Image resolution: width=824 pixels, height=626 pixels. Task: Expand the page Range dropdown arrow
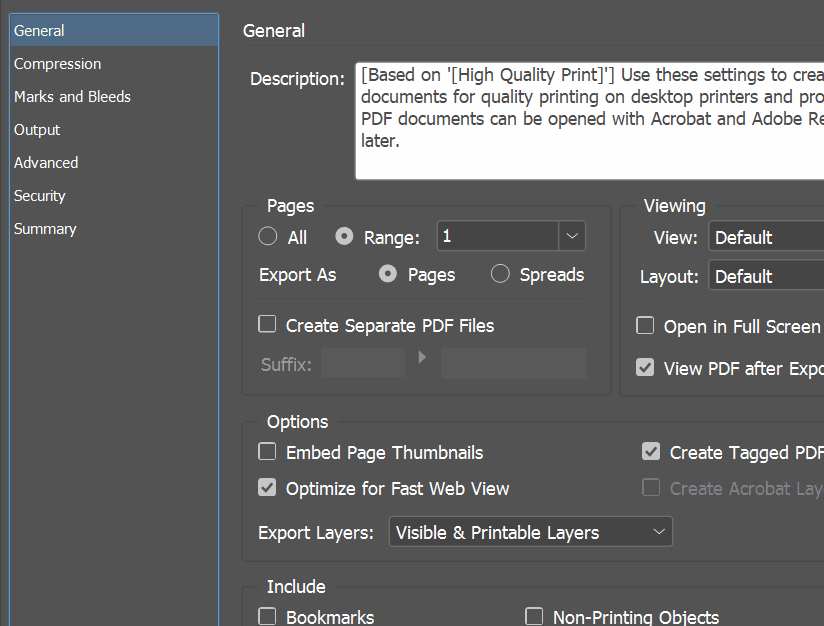point(572,236)
